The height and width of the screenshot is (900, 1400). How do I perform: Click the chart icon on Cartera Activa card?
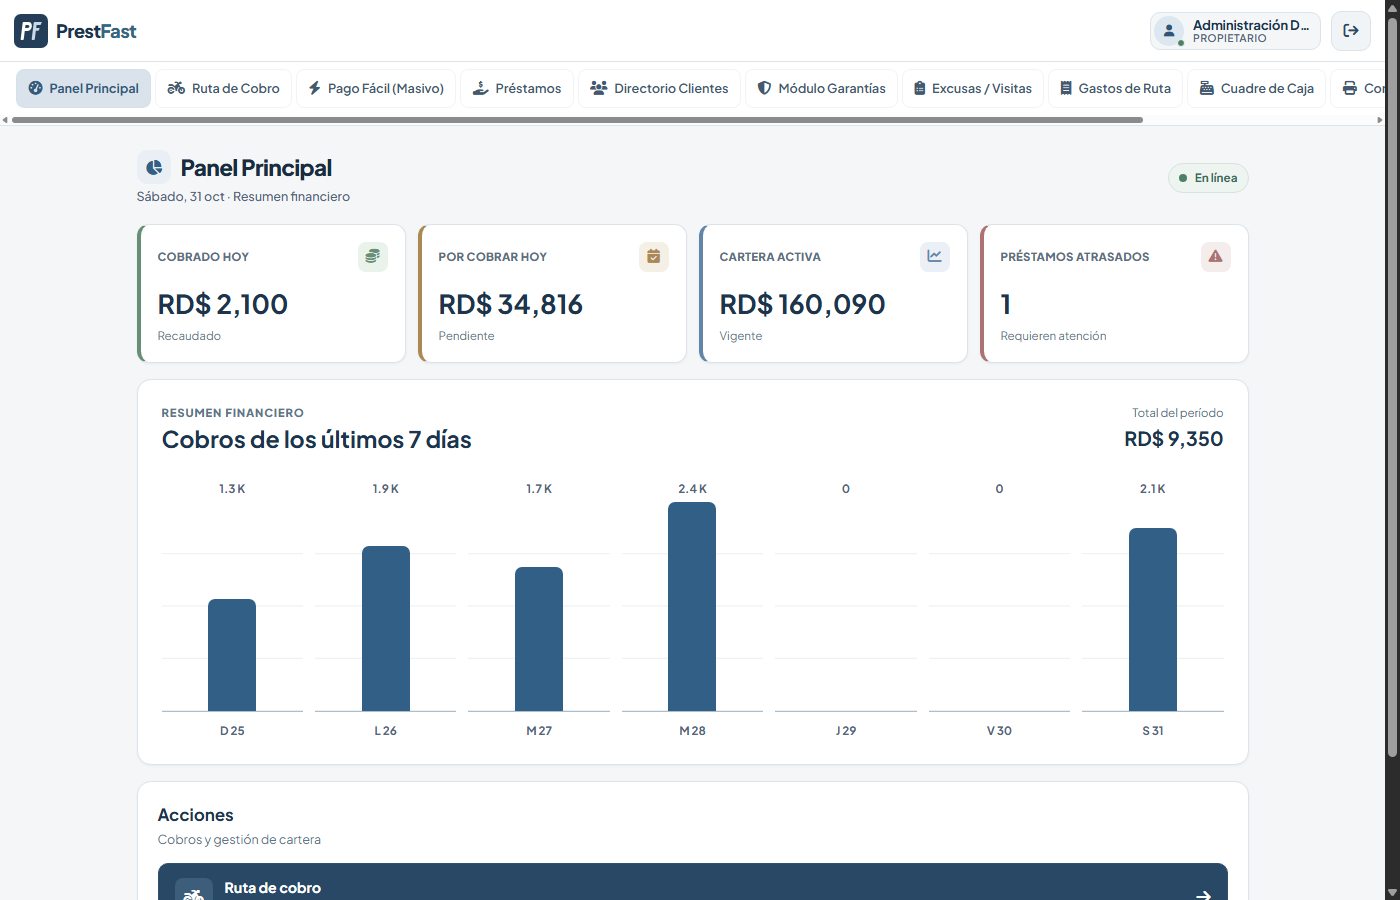934,257
